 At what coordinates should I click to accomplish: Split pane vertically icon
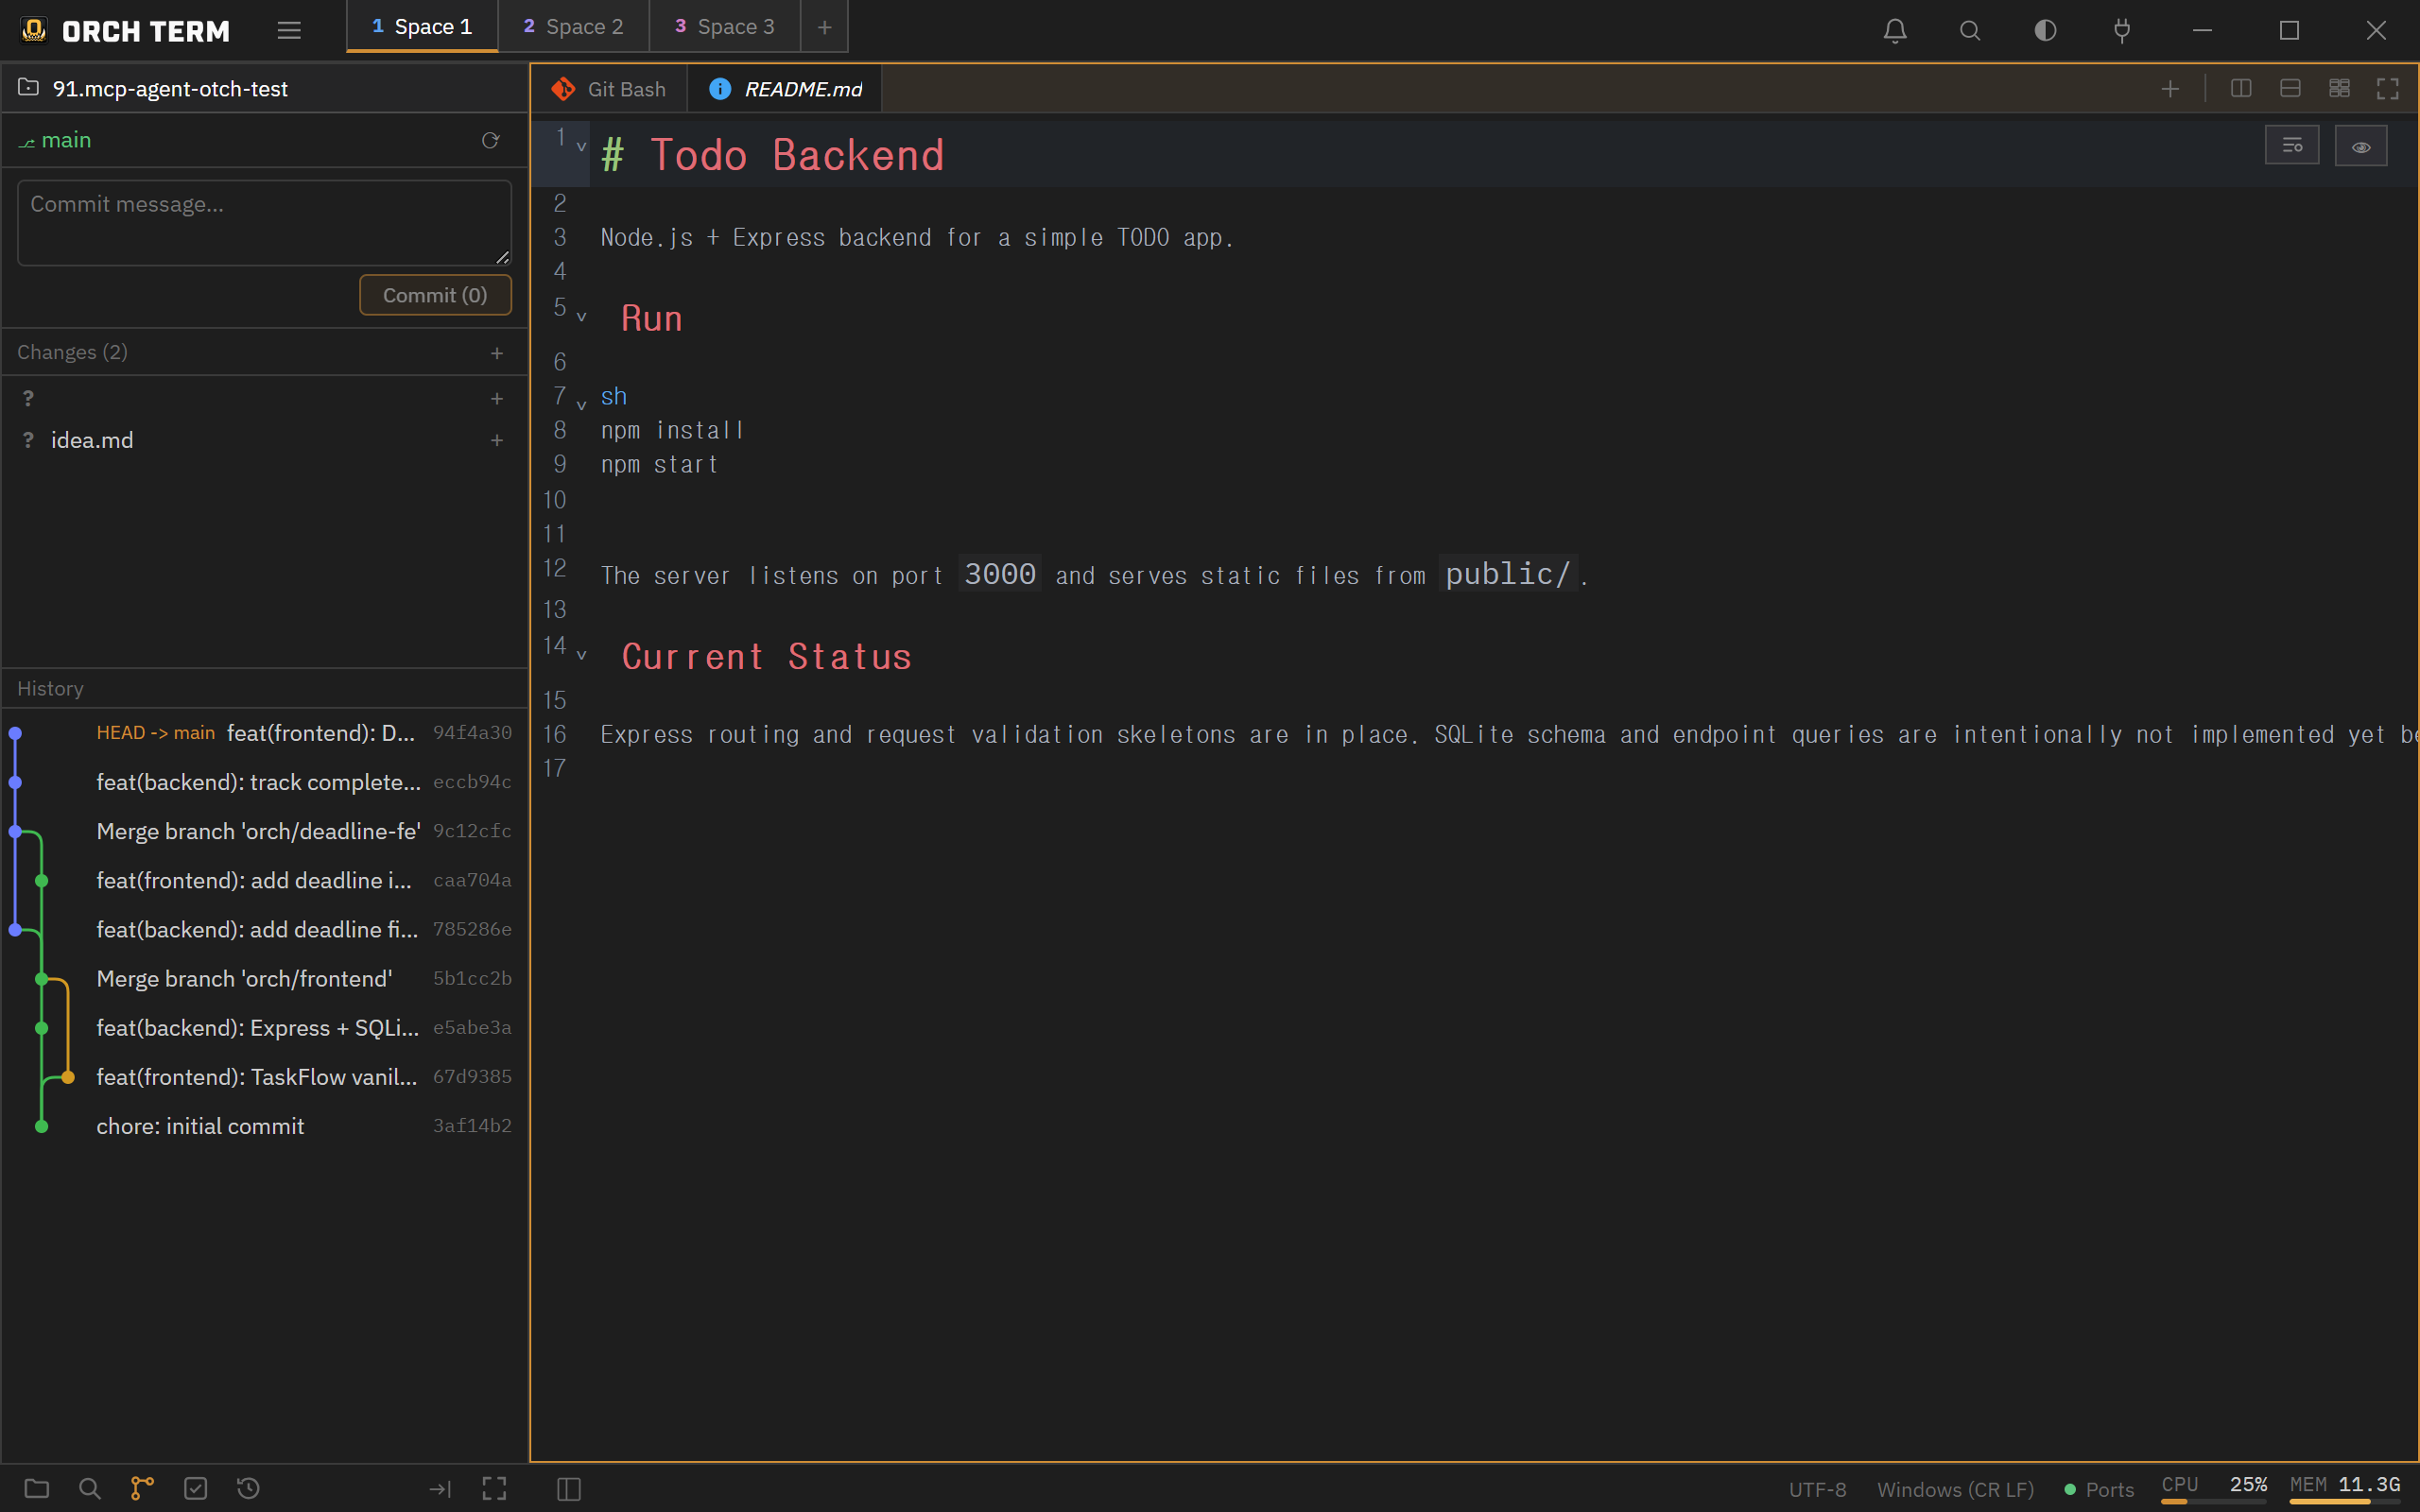click(2241, 89)
